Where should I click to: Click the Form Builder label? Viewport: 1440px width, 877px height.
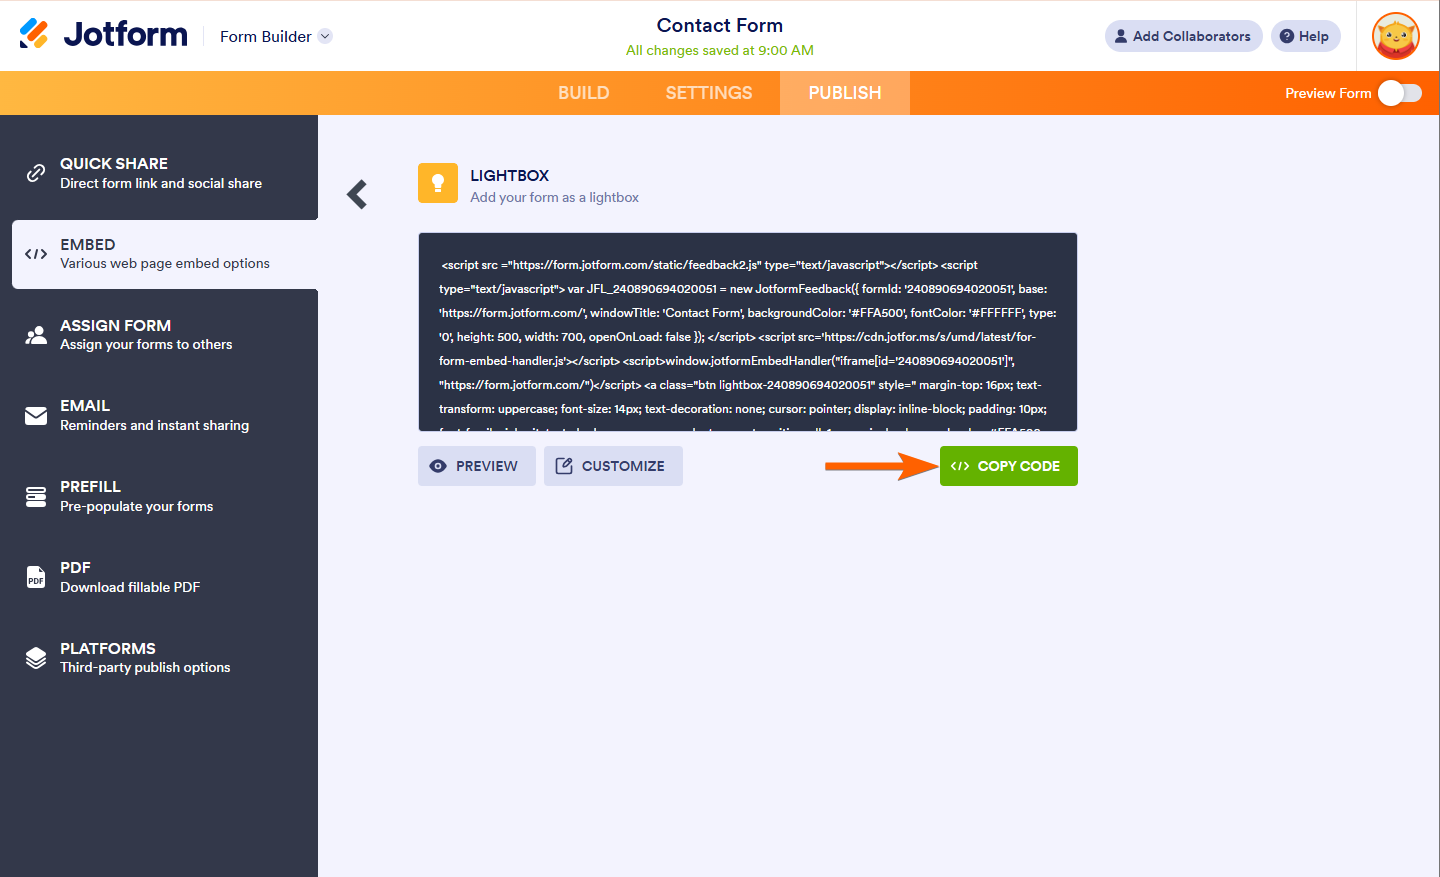[266, 36]
